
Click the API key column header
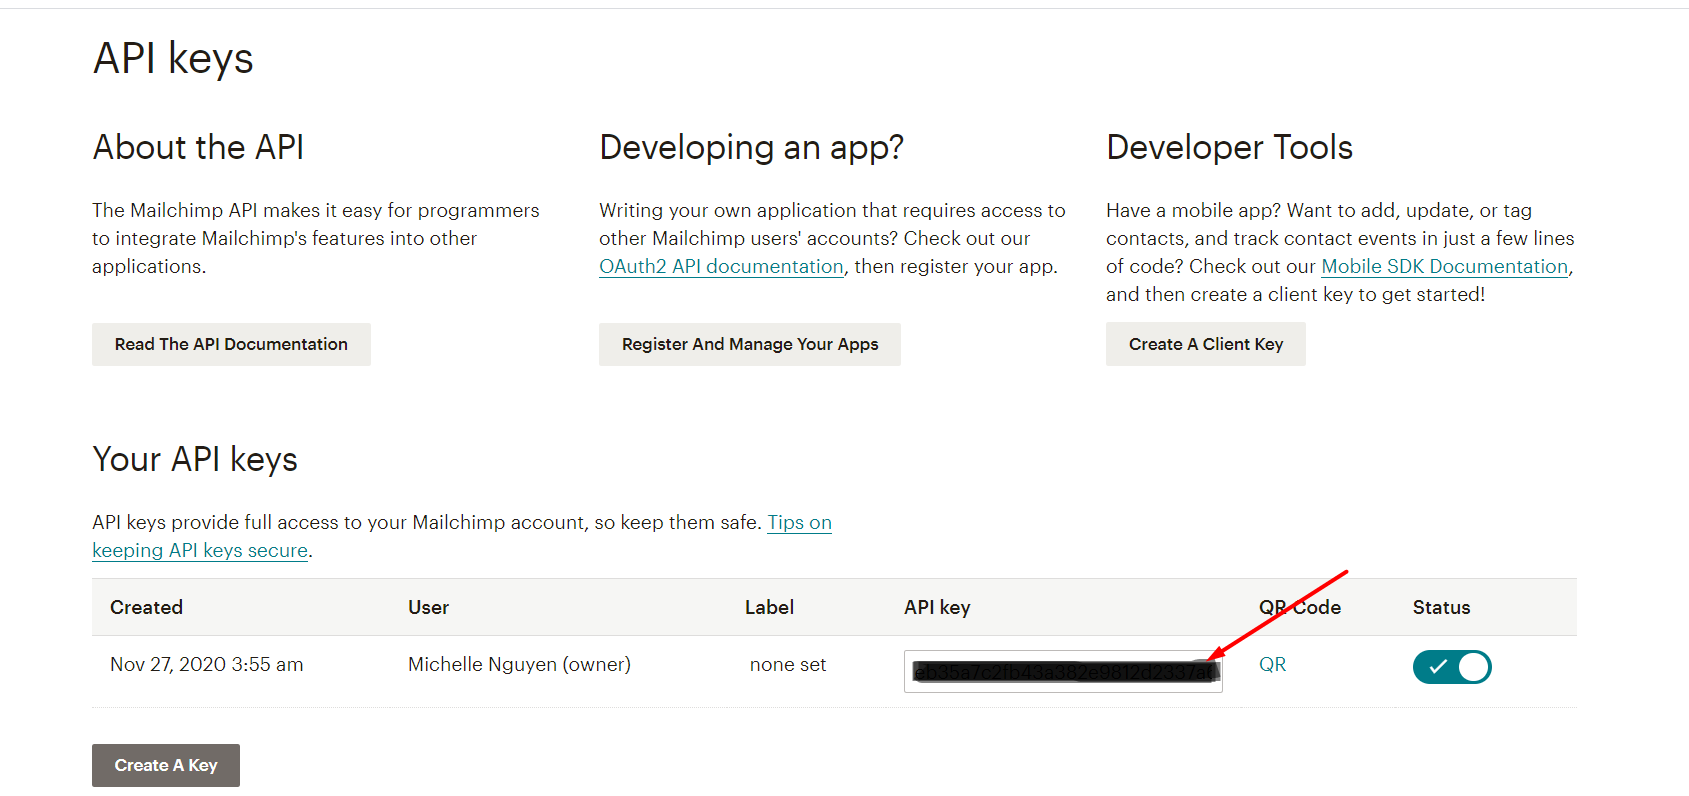937,607
